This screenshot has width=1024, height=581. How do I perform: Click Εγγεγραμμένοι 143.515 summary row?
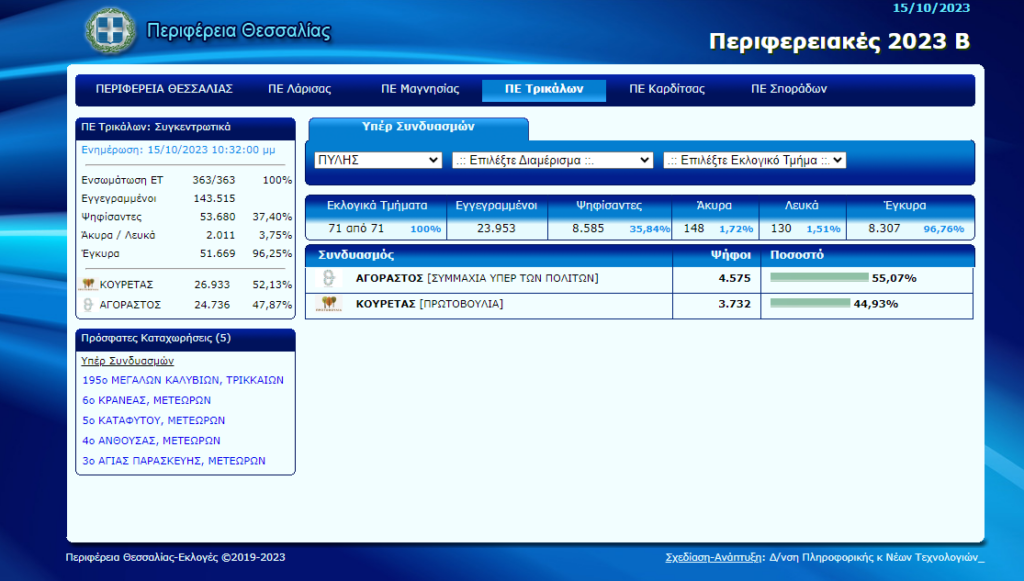(x=186, y=198)
